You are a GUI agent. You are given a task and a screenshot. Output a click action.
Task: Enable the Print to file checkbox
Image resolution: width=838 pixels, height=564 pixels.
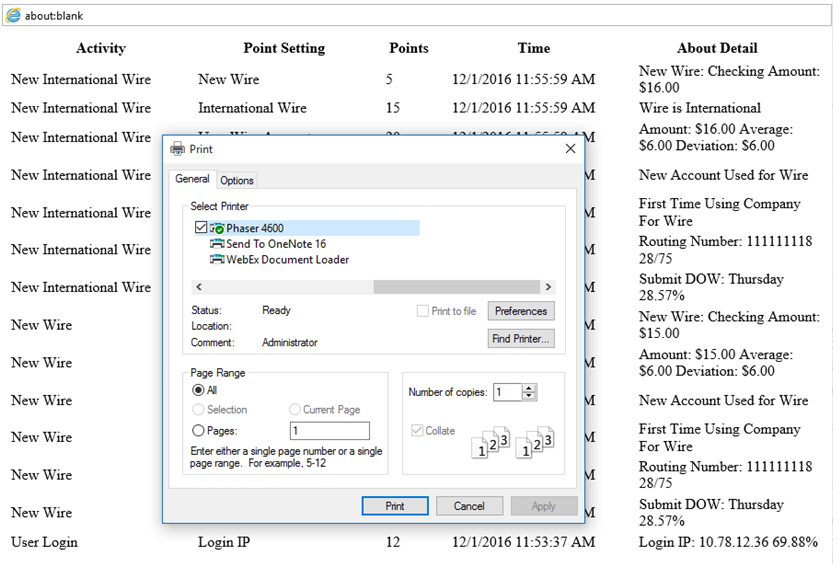coord(423,311)
